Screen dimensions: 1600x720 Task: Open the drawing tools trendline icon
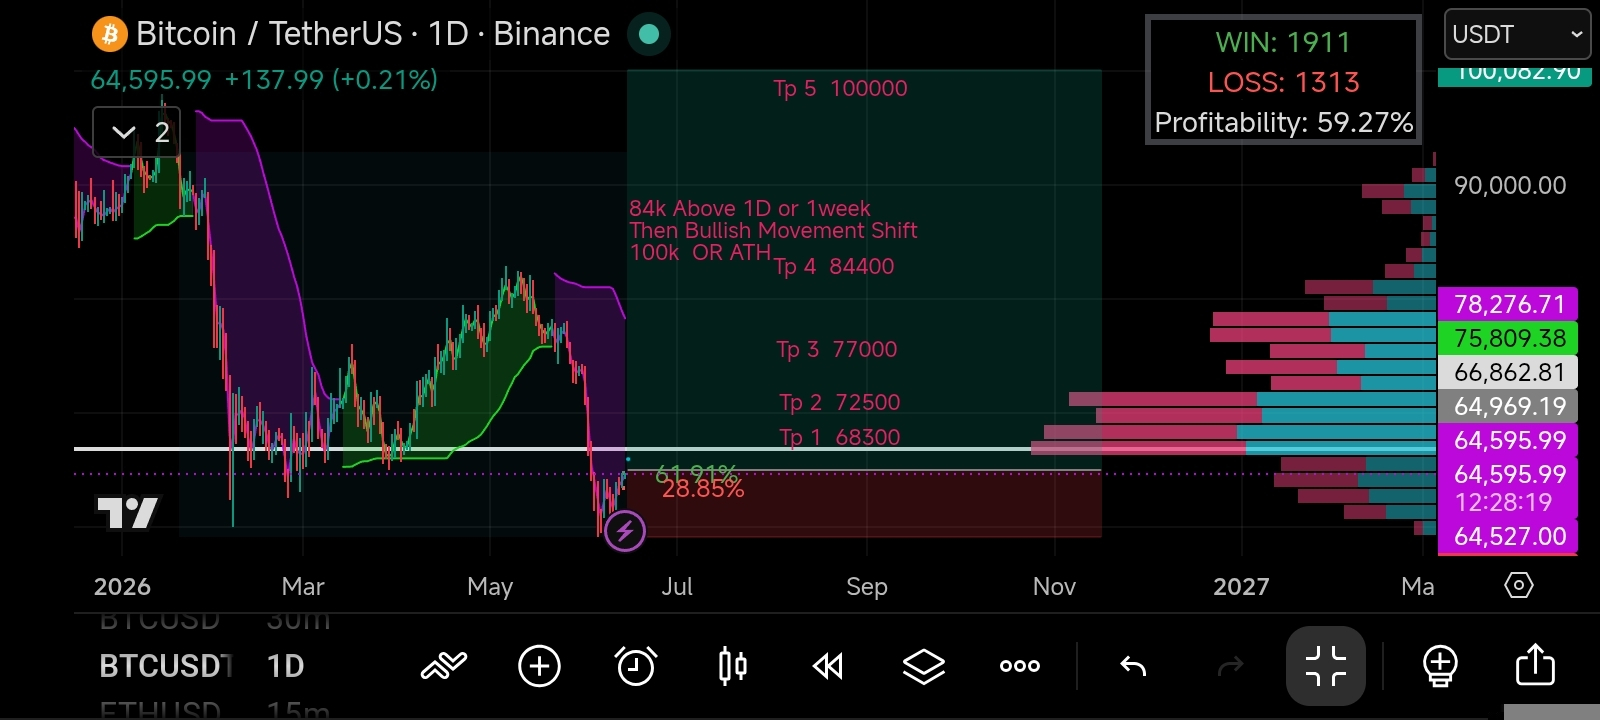point(444,666)
